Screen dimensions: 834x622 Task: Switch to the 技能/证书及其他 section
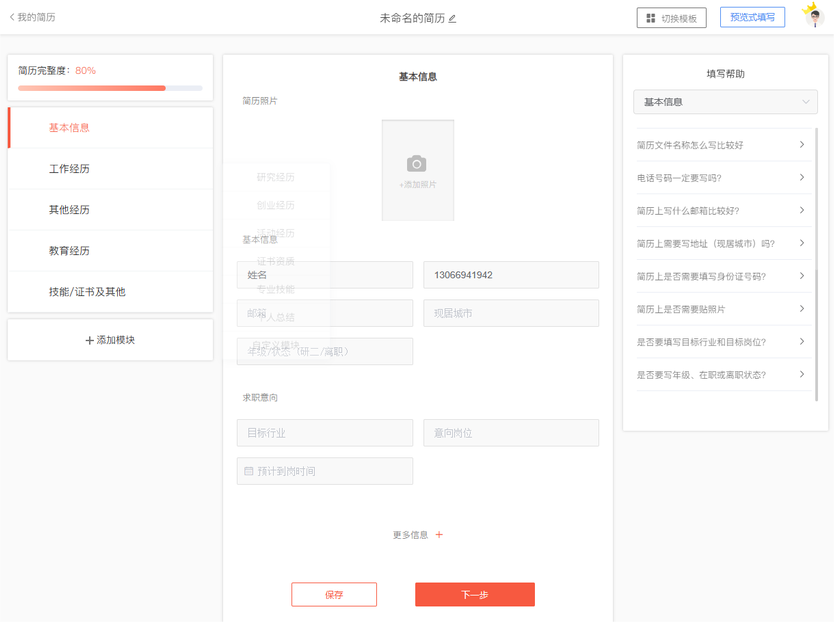click(111, 292)
